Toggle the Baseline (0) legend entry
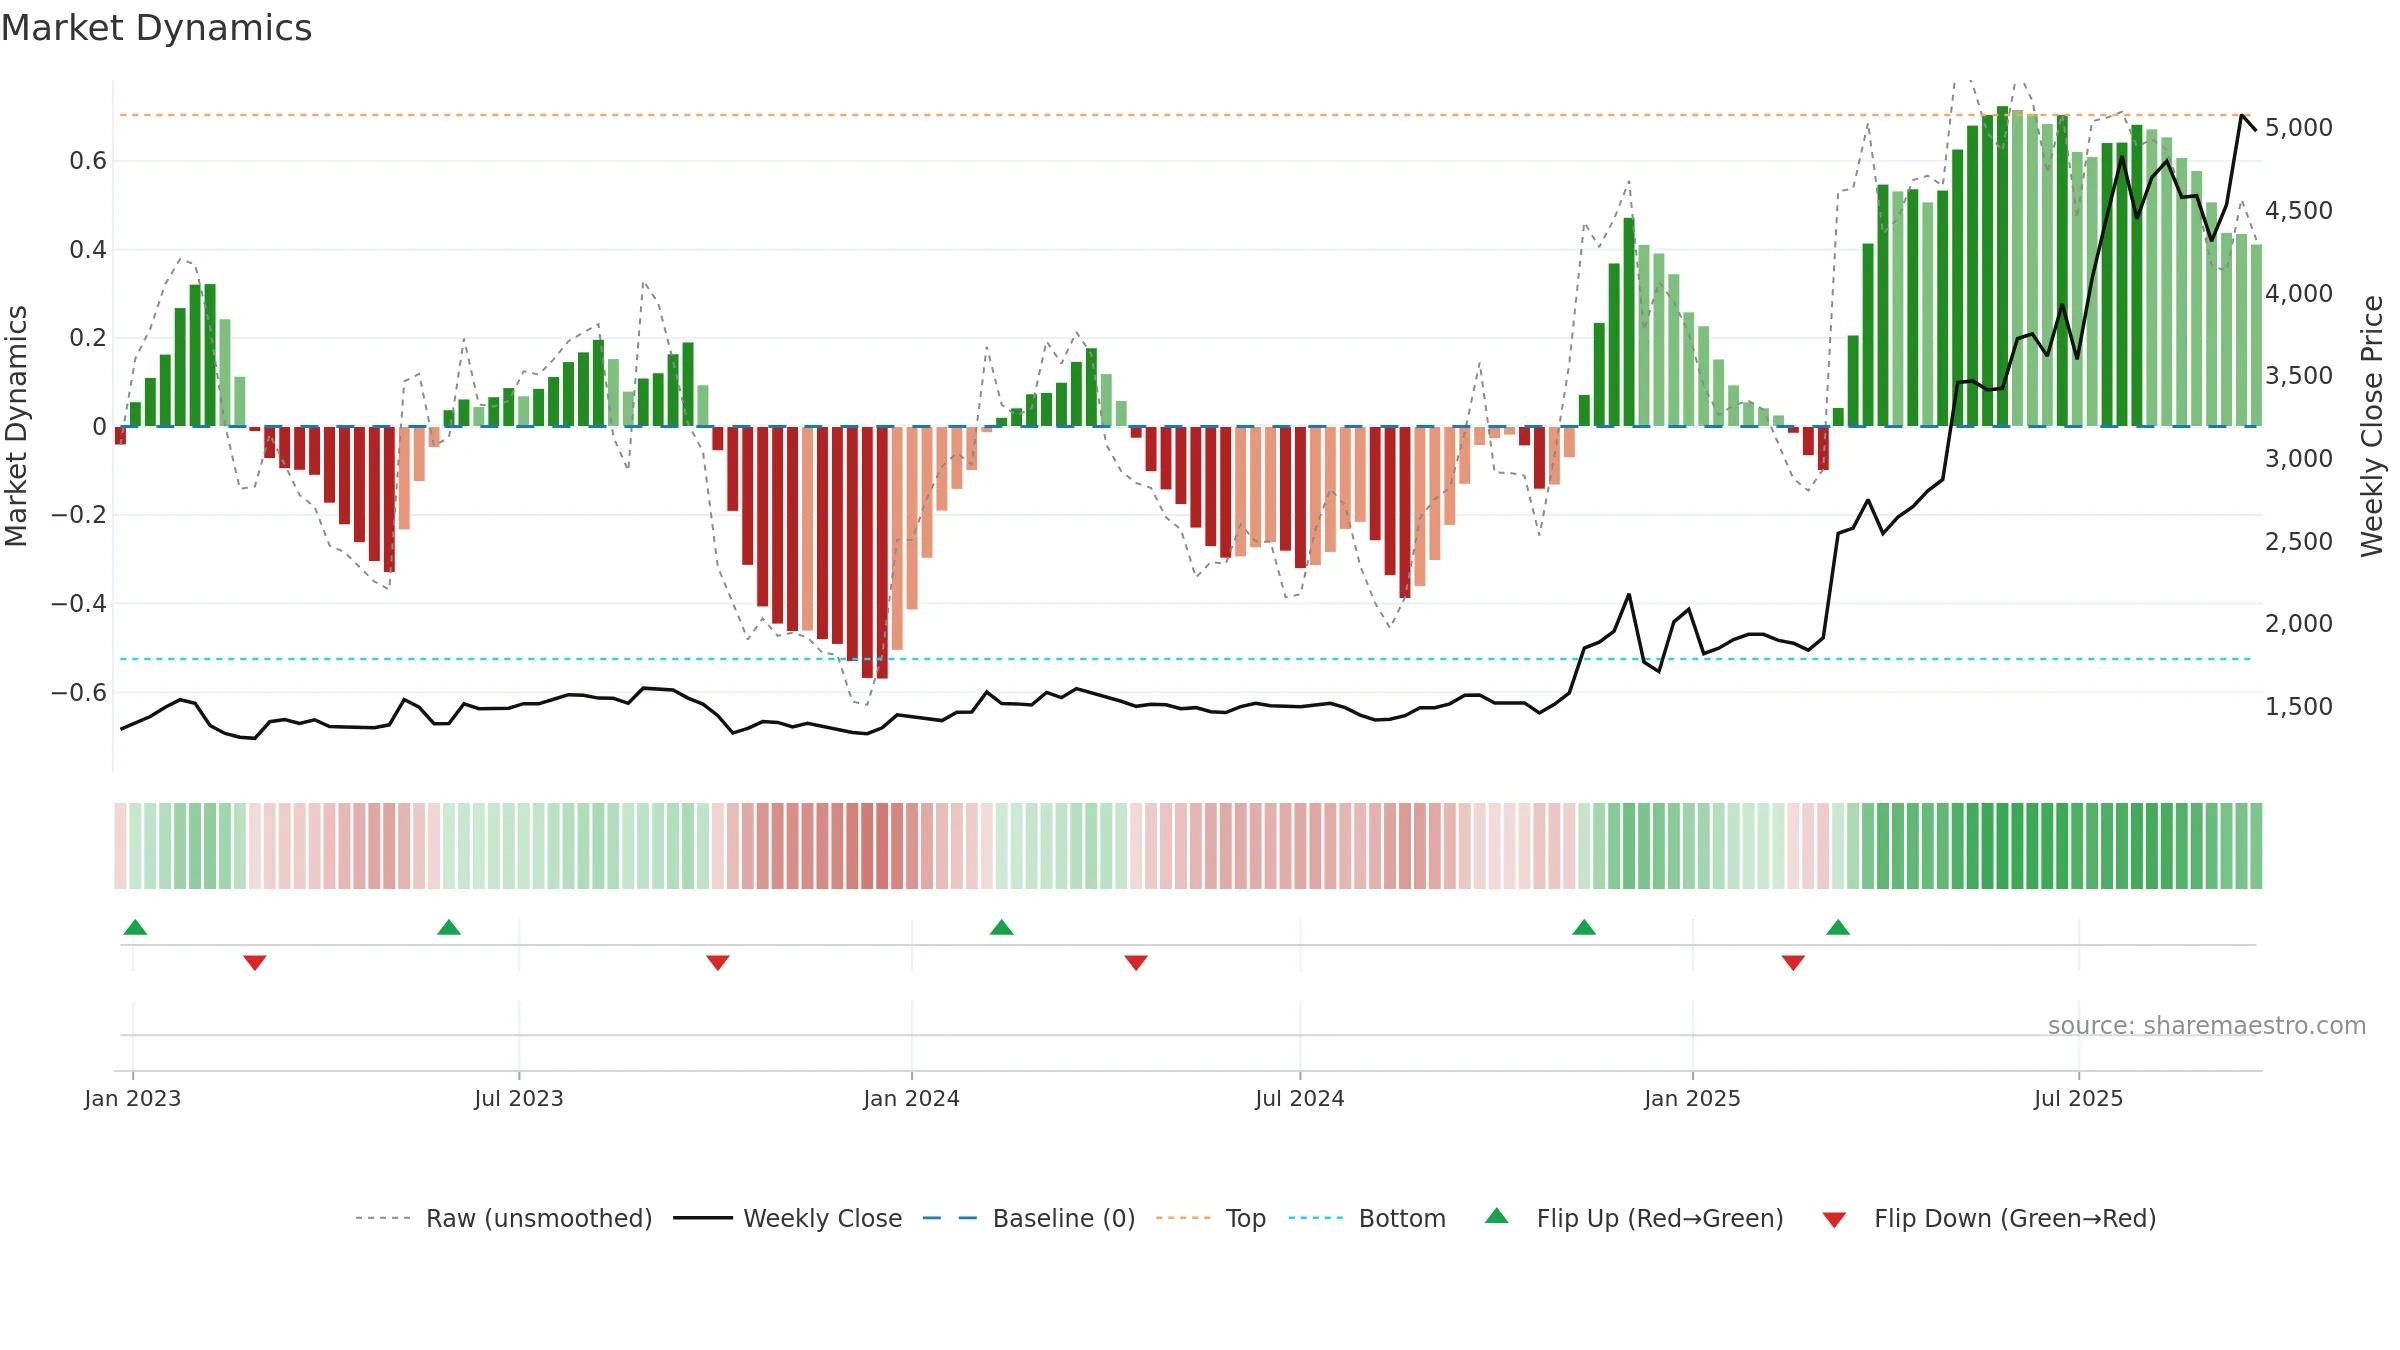Screen dimensions: 2400x1350 point(1029,1218)
